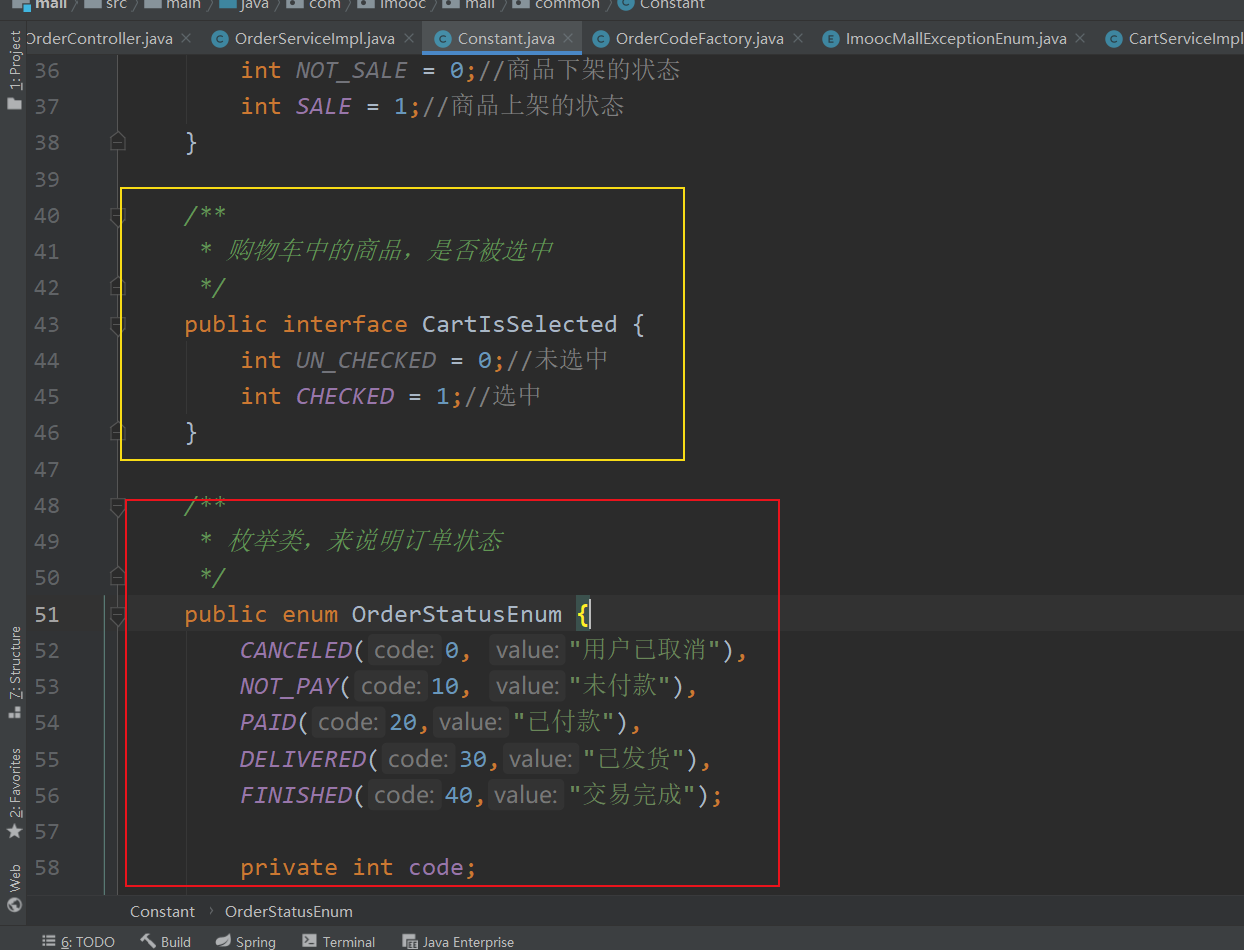The height and width of the screenshot is (950, 1244).
Task: Open the Terminal tool window
Action: coord(338,941)
